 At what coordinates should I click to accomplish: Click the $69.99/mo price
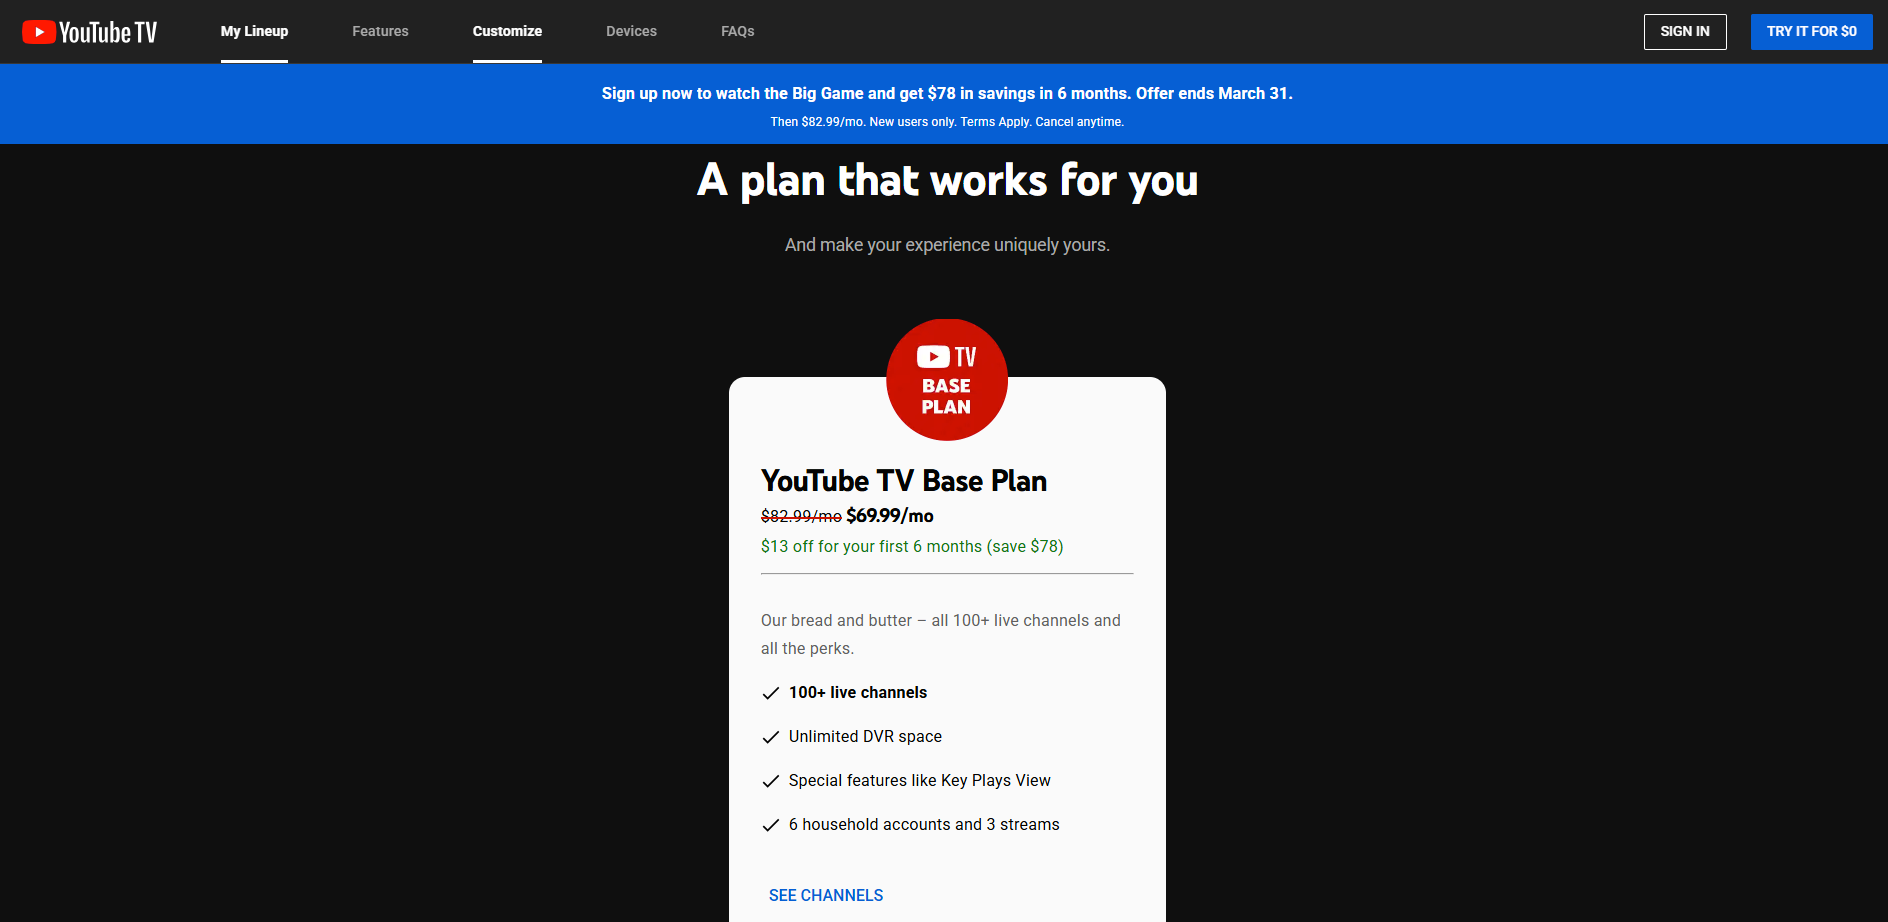(890, 516)
